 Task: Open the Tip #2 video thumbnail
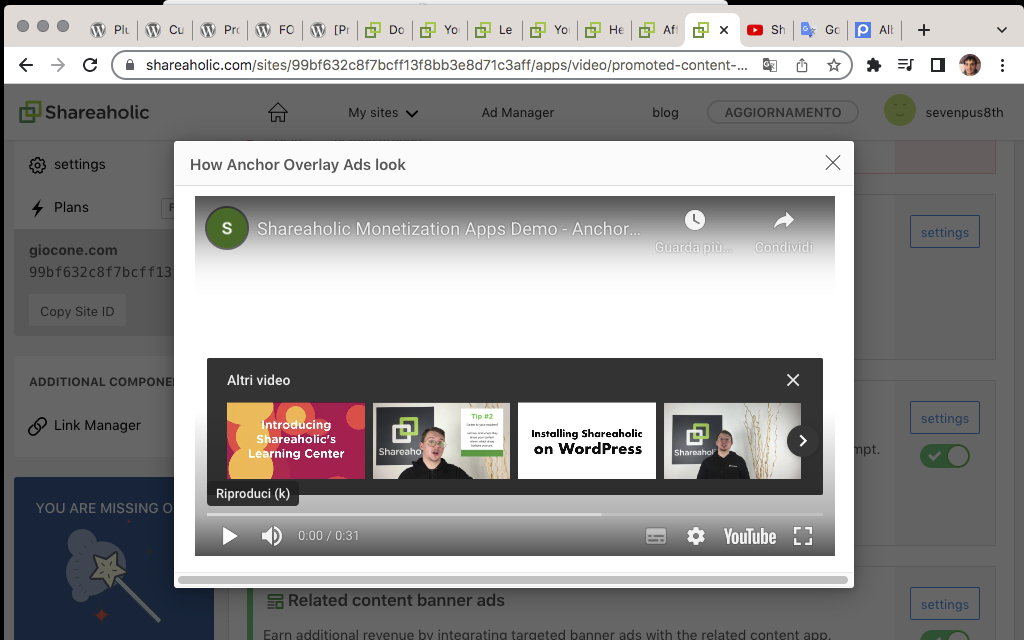(441, 441)
